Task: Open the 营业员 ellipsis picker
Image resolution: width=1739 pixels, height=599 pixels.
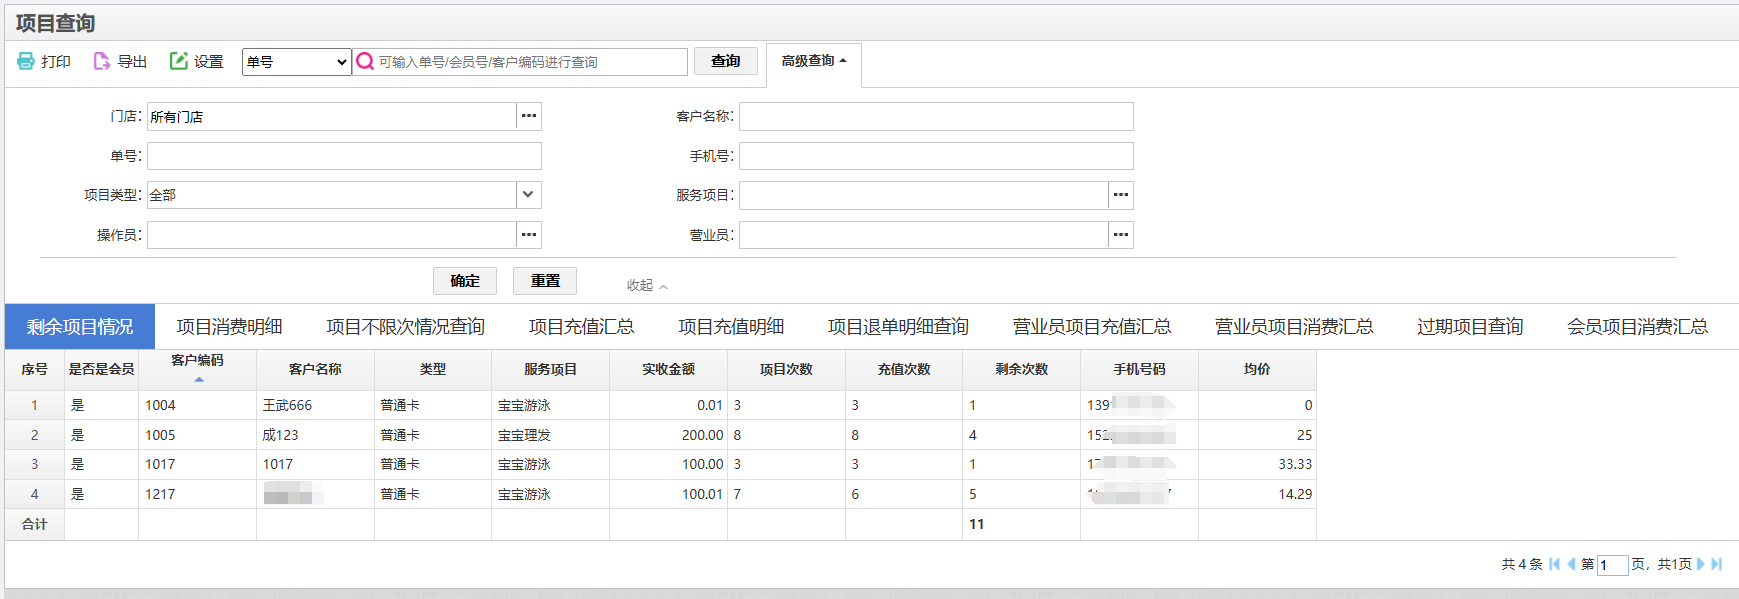Action: click(1121, 235)
